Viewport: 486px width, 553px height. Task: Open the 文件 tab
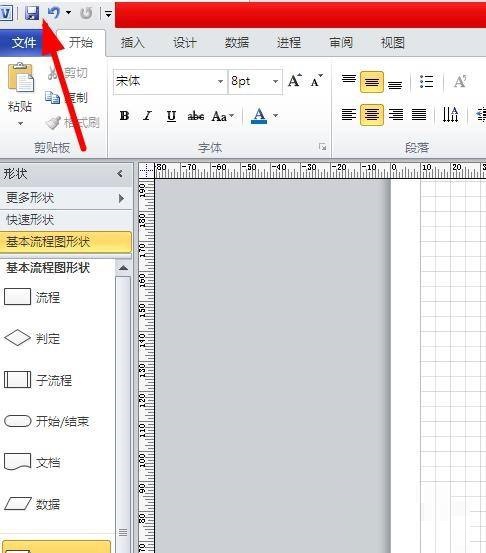pos(24,43)
